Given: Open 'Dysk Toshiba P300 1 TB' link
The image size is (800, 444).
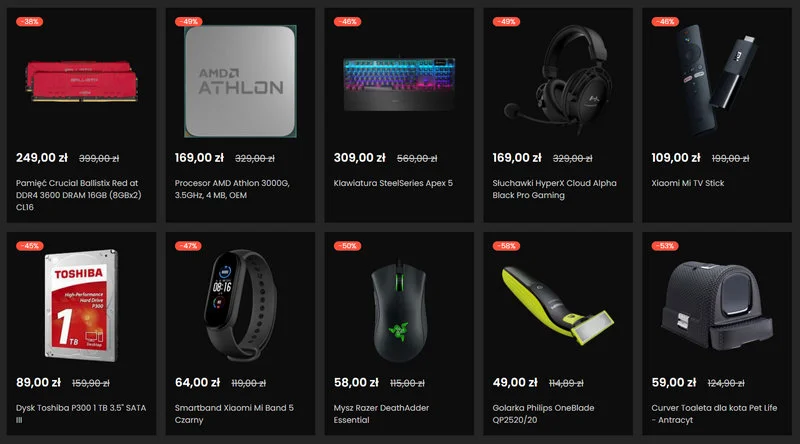Looking at the screenshot, I should coord(81,414).
